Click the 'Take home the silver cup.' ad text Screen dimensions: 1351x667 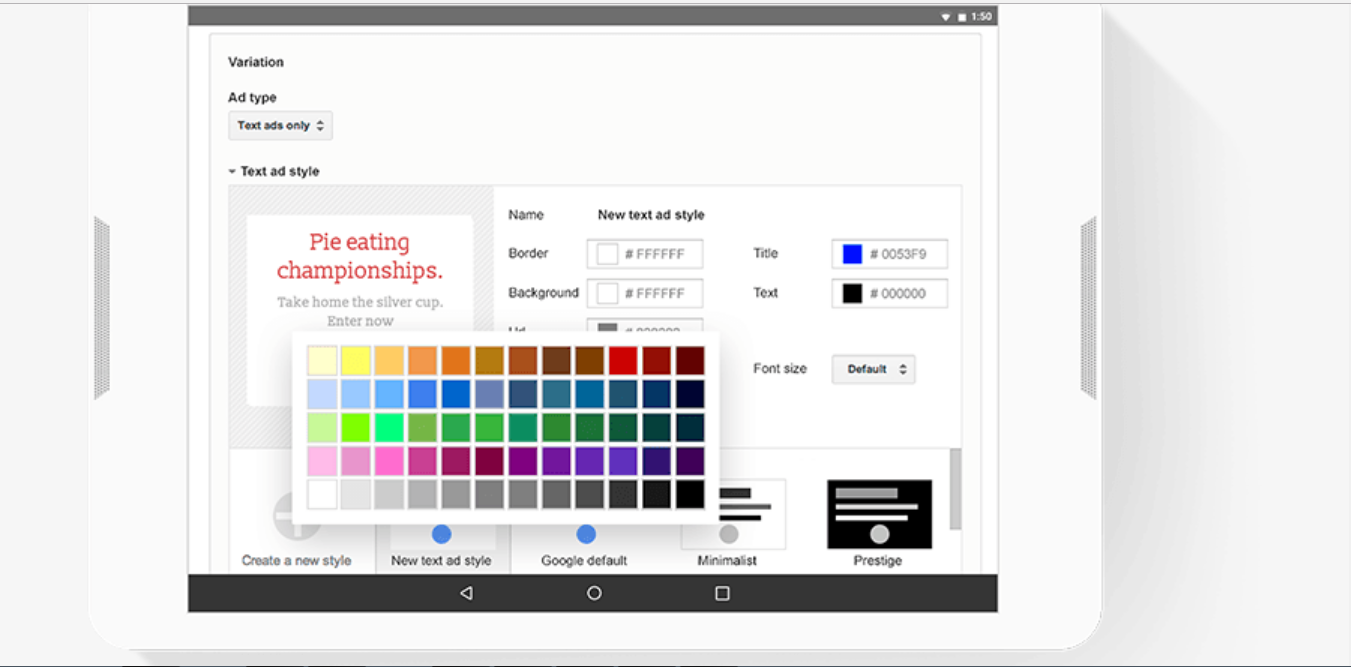click(360, 302)
